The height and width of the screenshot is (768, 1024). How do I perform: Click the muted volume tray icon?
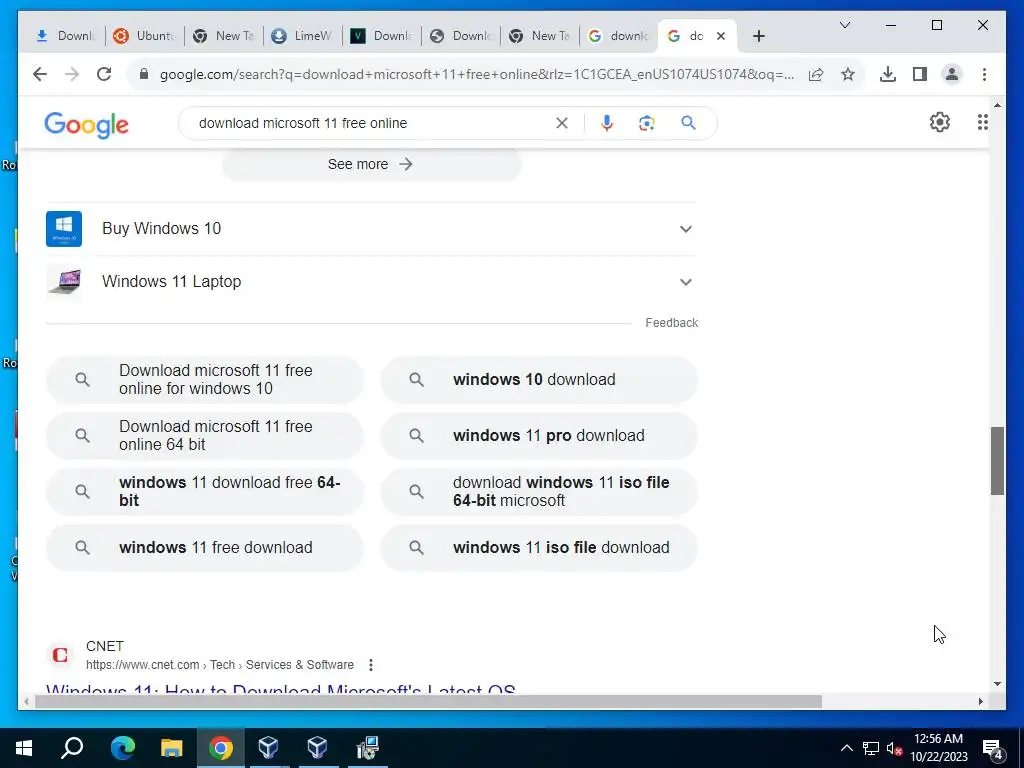(894, 748)
